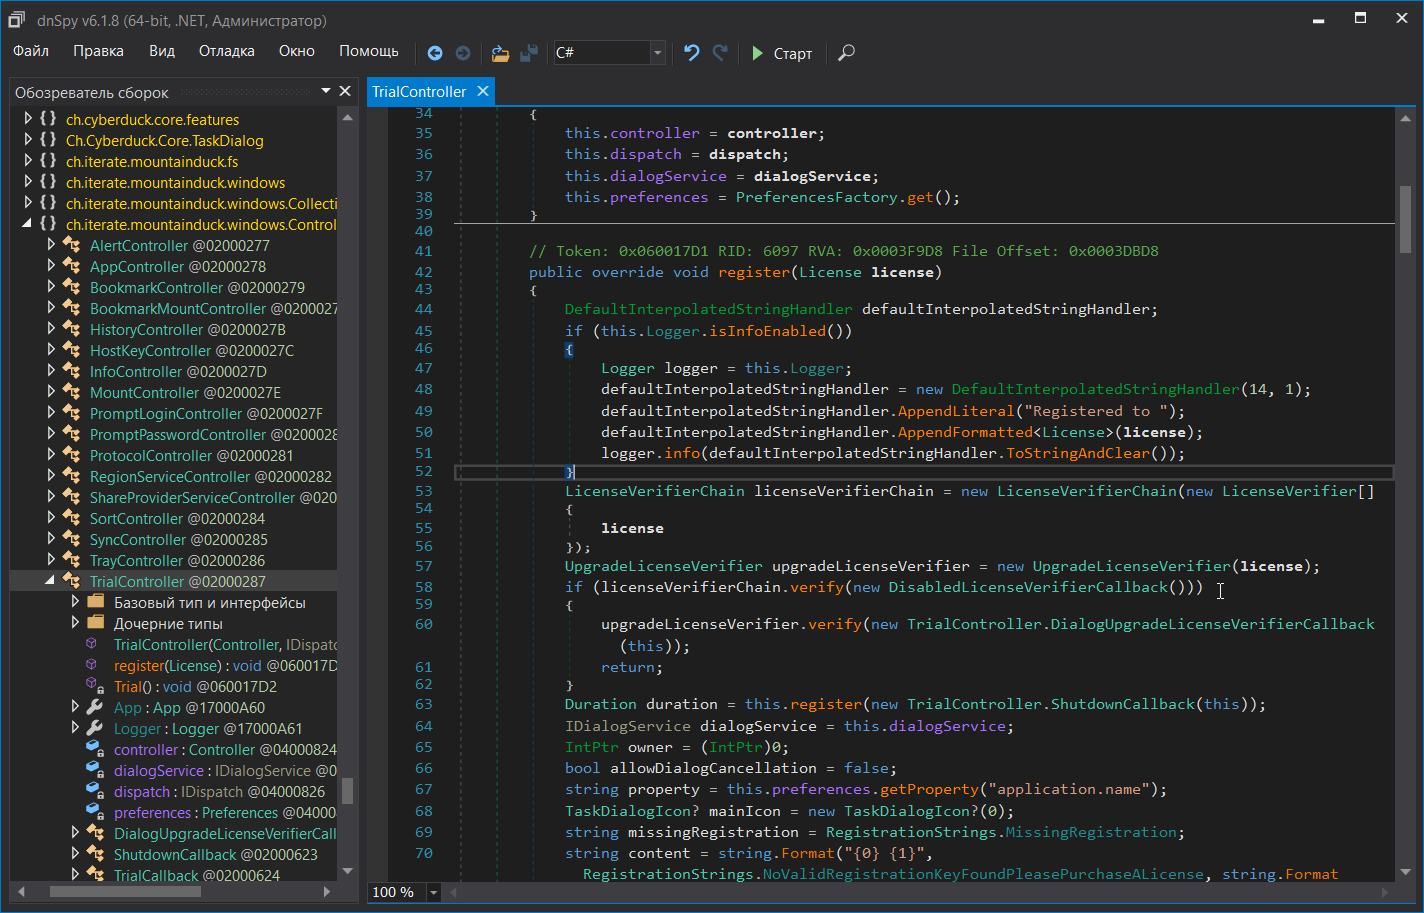Open the Файл menu
Image resolution: width=1424 pixels, height=913 pixels.
tap(31, 51)
